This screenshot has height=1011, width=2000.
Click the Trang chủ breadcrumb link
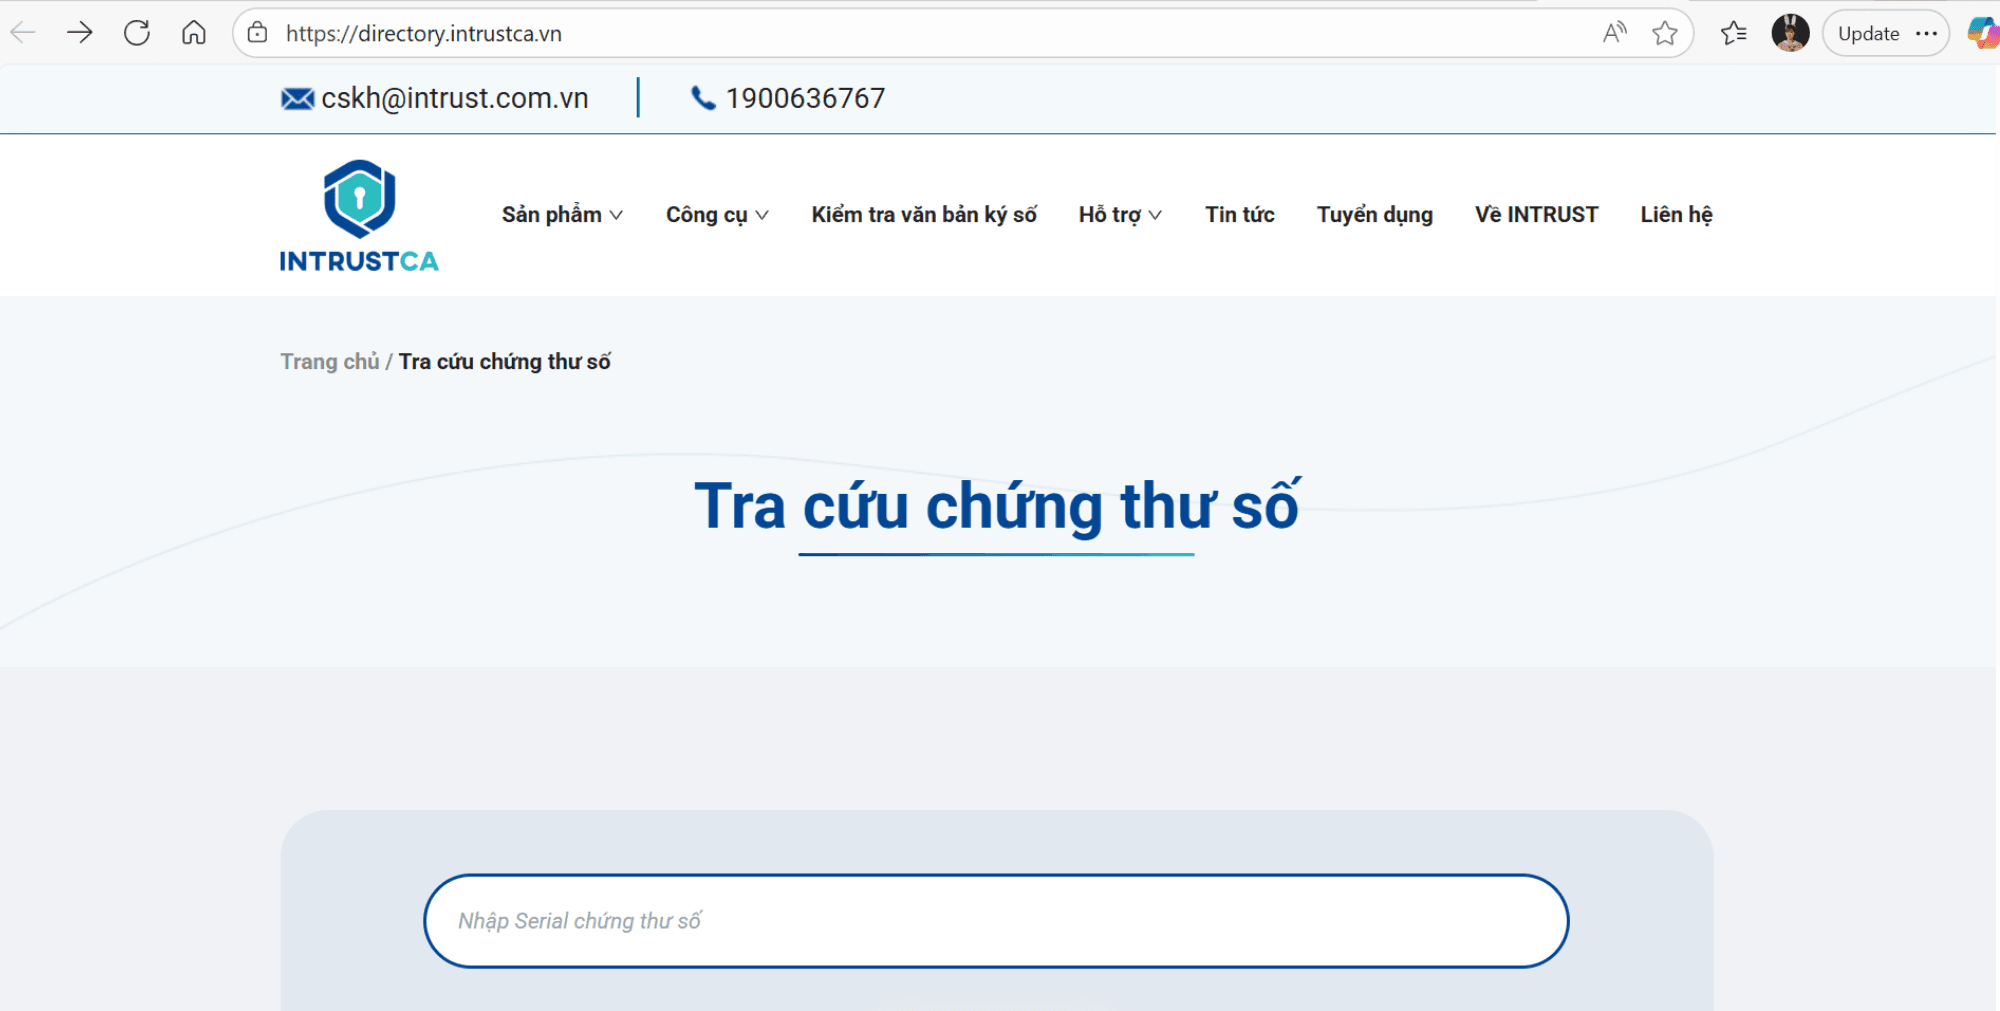330,361
